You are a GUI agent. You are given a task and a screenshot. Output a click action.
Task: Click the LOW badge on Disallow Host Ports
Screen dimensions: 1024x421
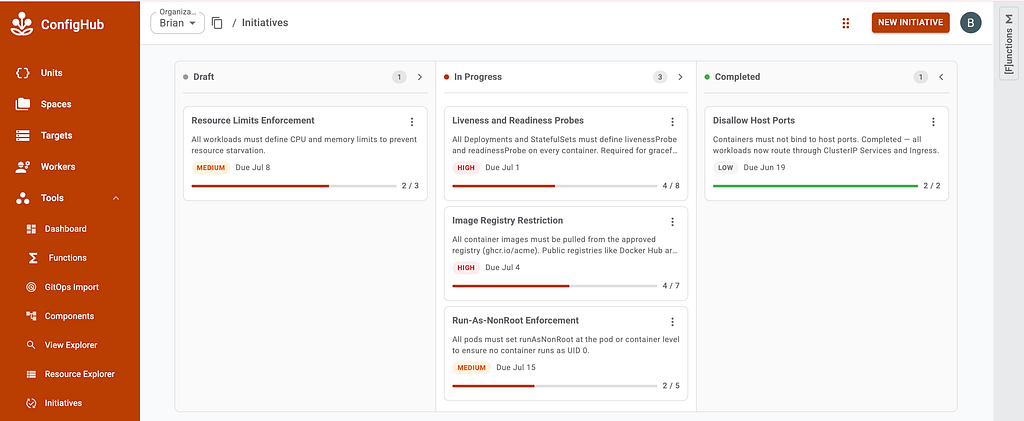[726, 168]
